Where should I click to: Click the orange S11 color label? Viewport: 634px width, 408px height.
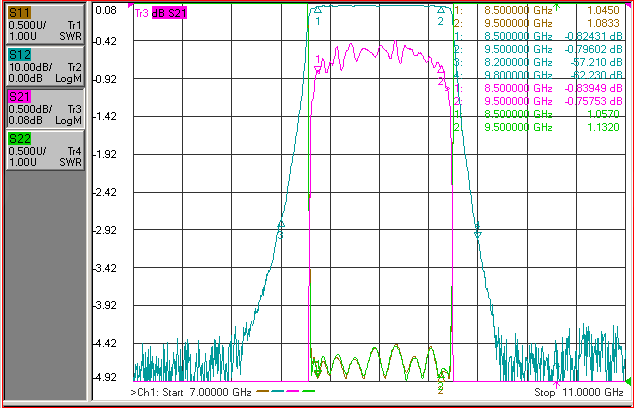(x=19, y=13)
